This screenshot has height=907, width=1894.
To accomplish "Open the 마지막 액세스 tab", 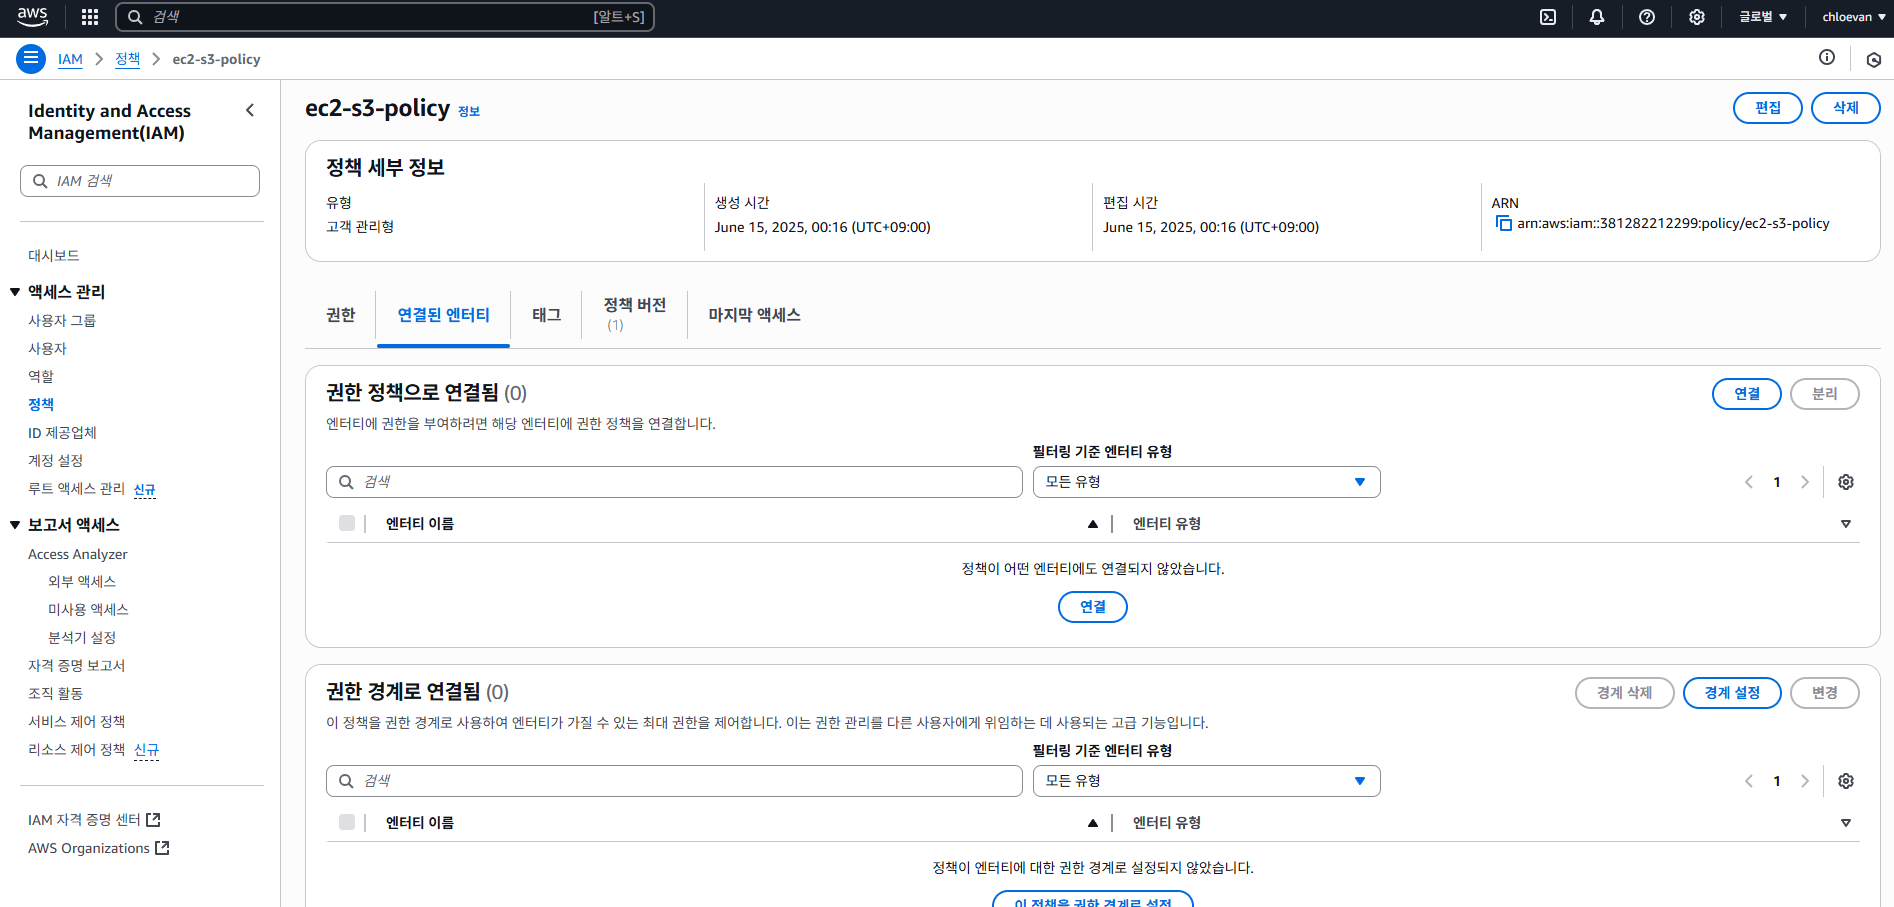I will 754,315.
